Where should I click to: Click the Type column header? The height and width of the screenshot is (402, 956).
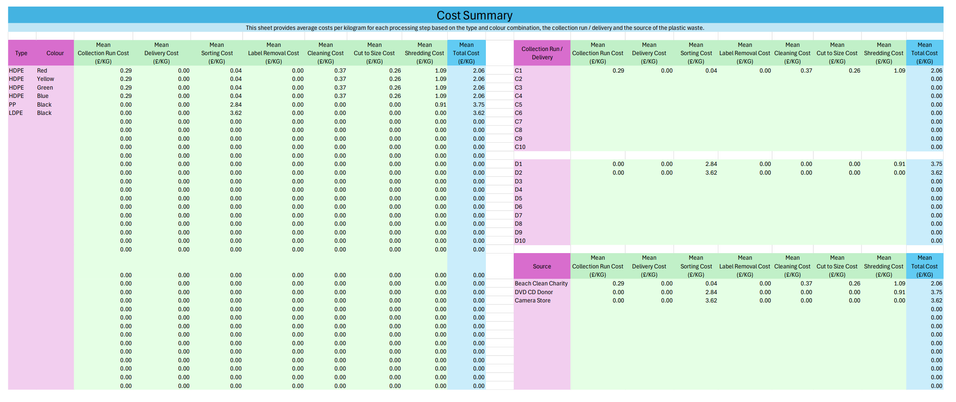(21, 53)
